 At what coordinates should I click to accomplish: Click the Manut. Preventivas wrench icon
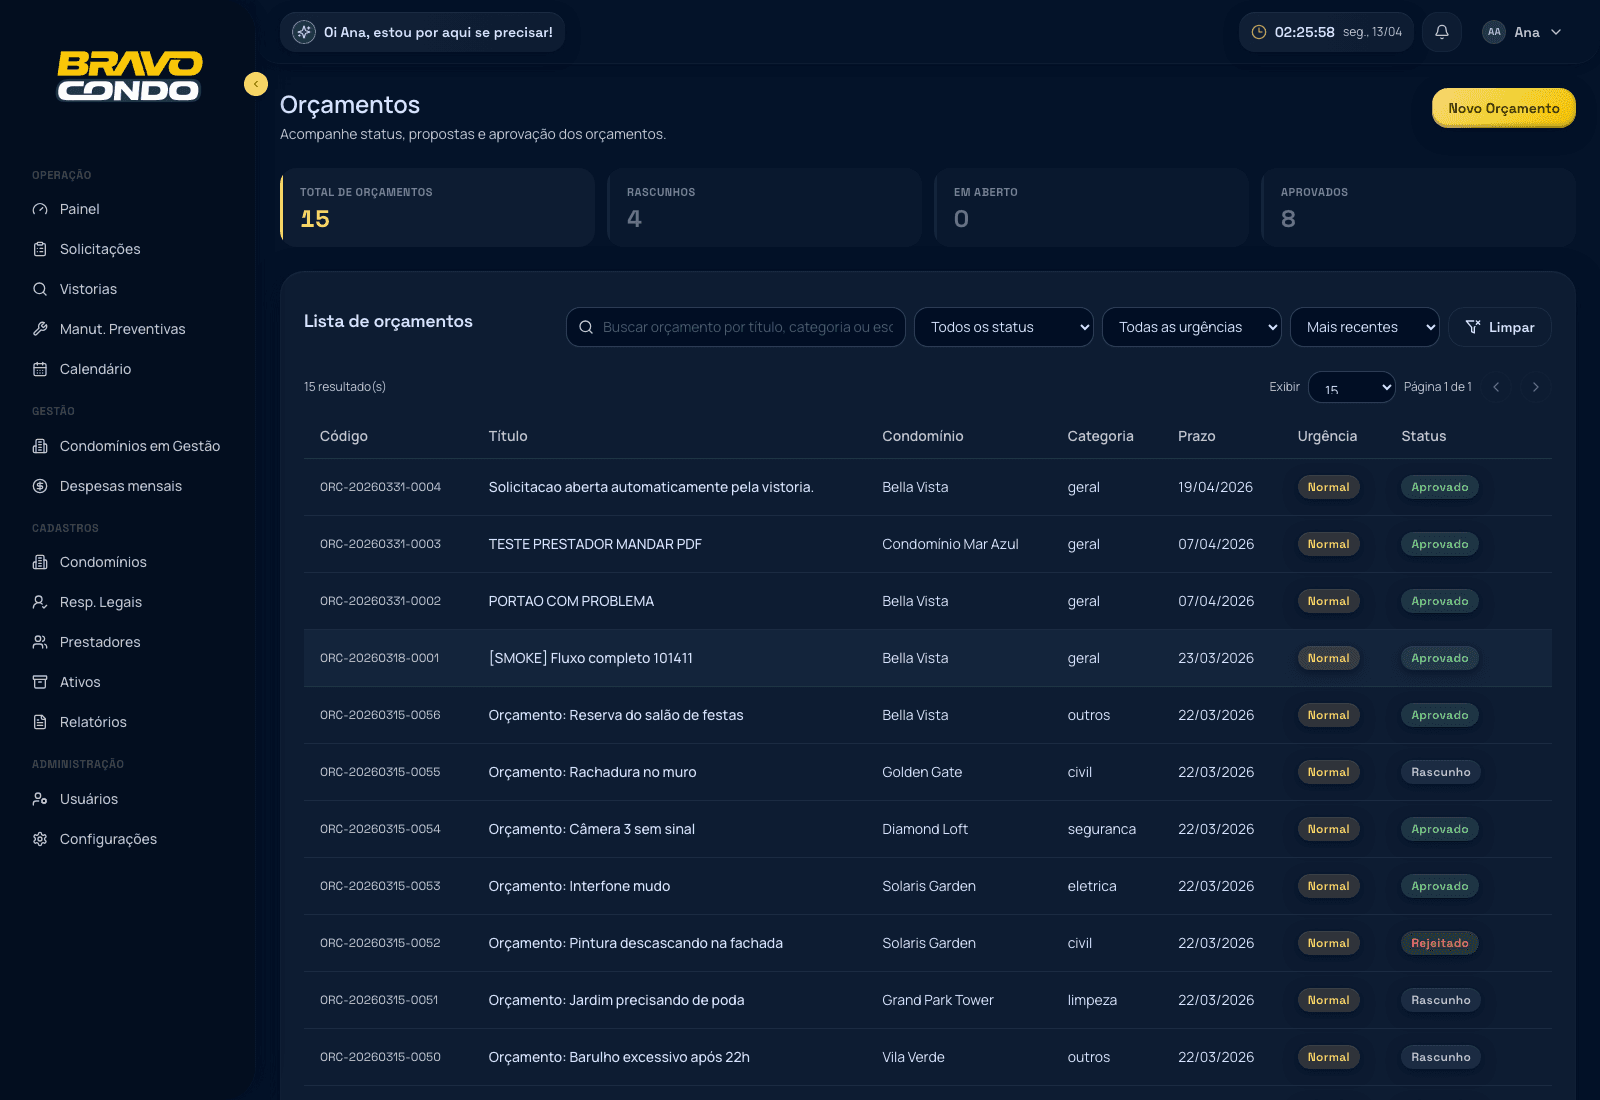(40, 329)
